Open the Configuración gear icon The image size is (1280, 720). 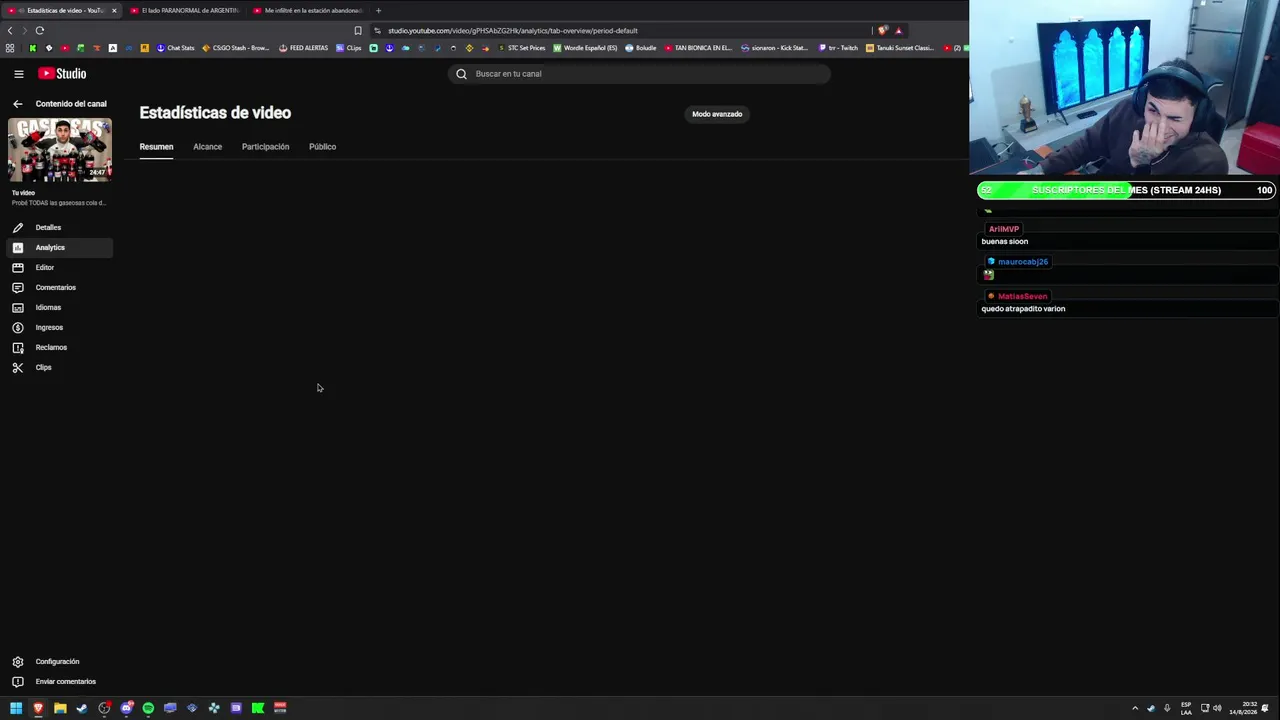[x=17, y=662]
